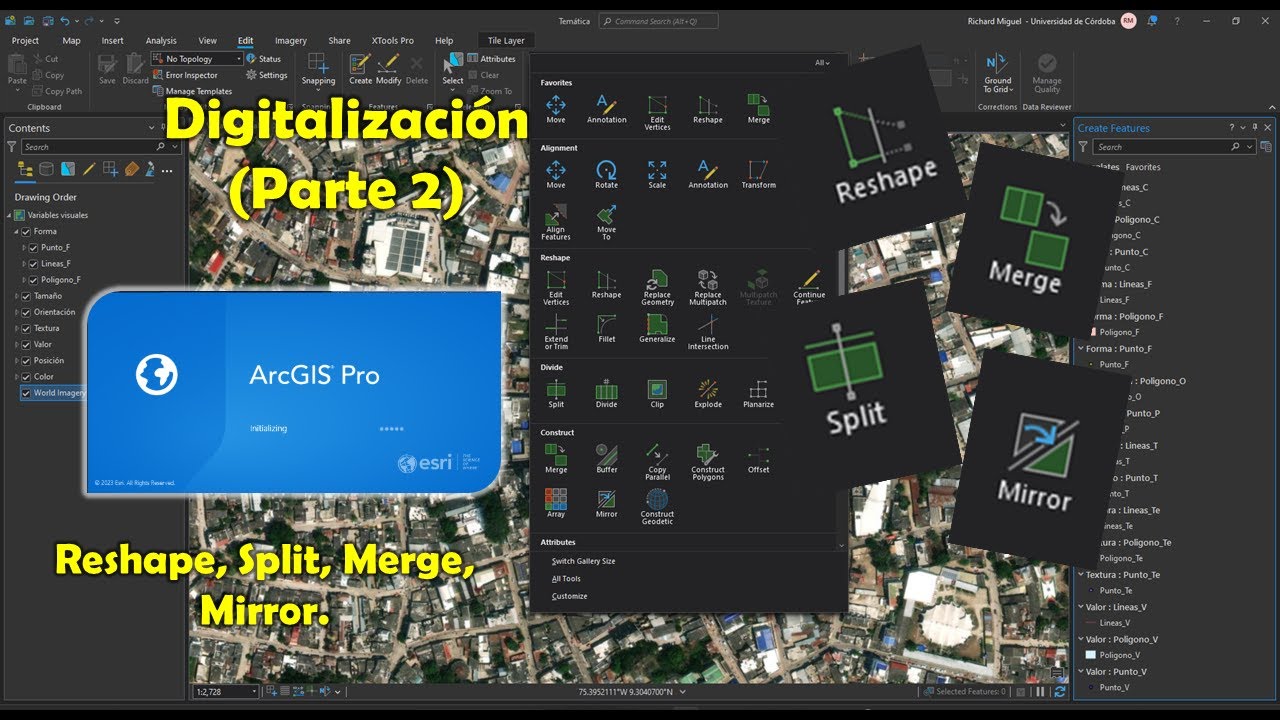Pick the Line Intersection tool
1280x720 pixels.
click(x=708, y=332)
